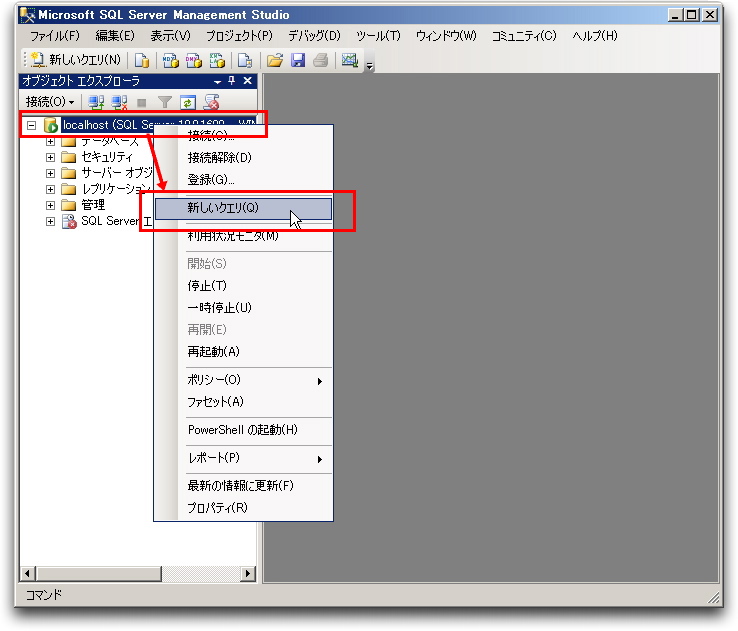
Task: Click the disconnect server icon
Action: coord(120,102)
